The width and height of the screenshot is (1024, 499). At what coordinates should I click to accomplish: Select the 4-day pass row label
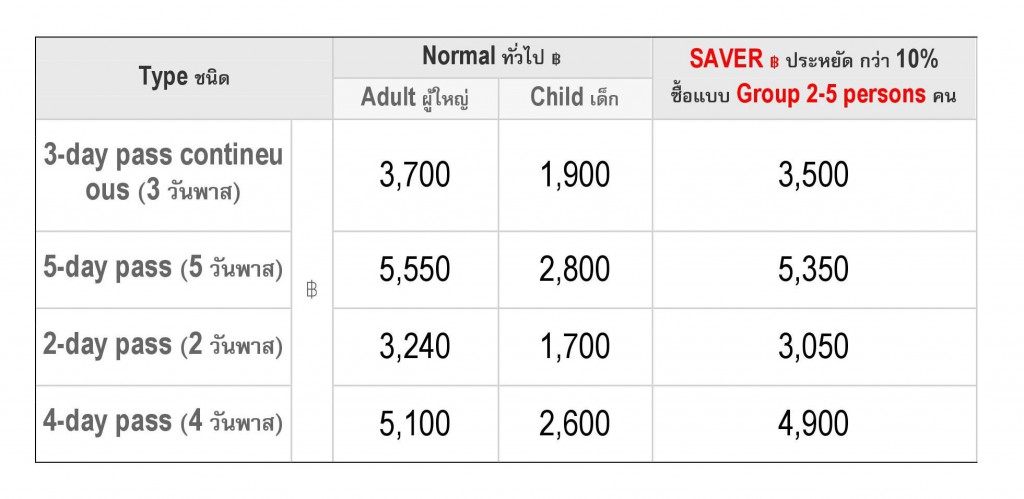163,424
